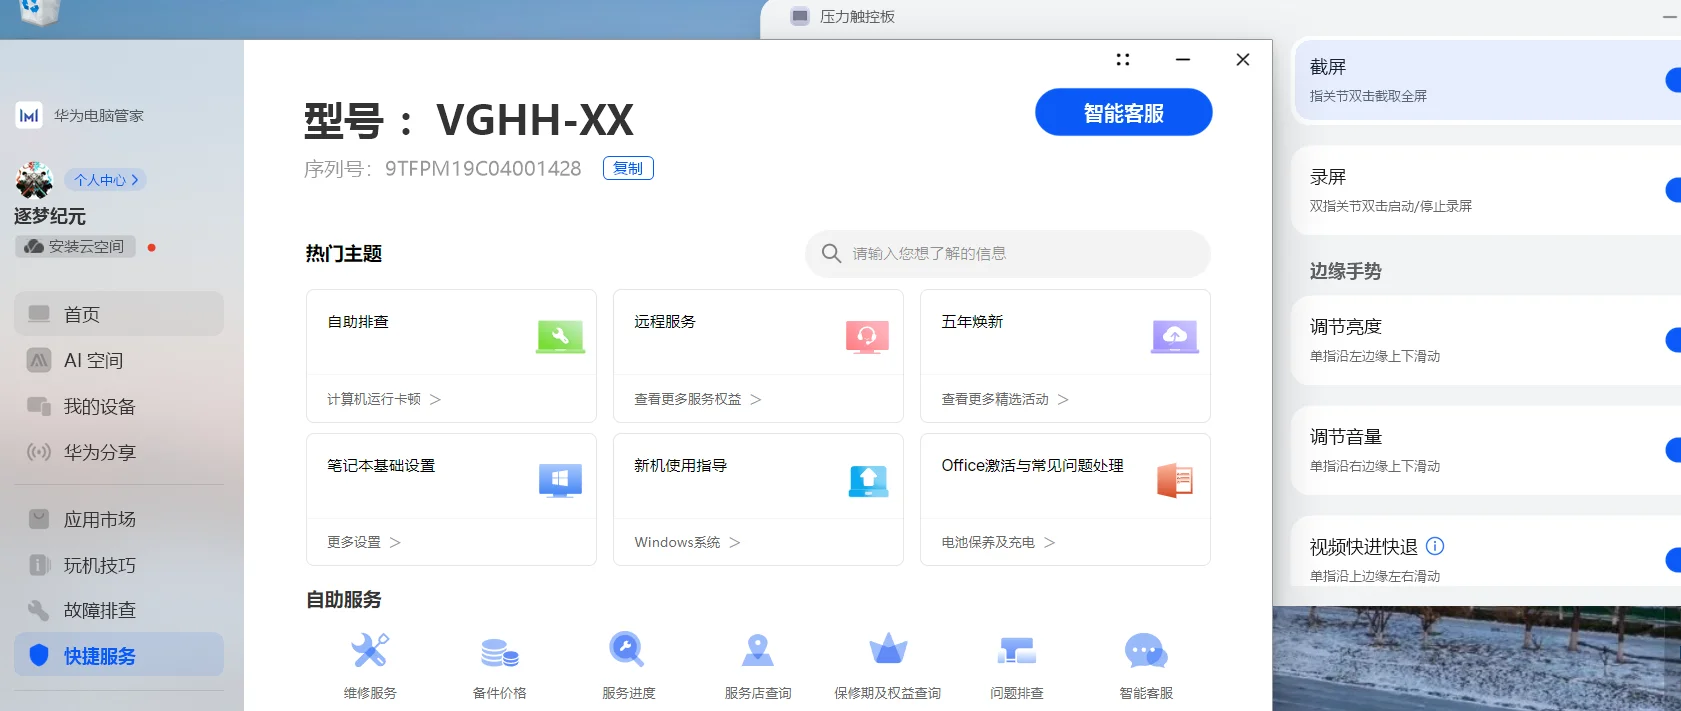
Task: Click the 笔记本基础设置 Windows icon
Action: click(560, 481)
